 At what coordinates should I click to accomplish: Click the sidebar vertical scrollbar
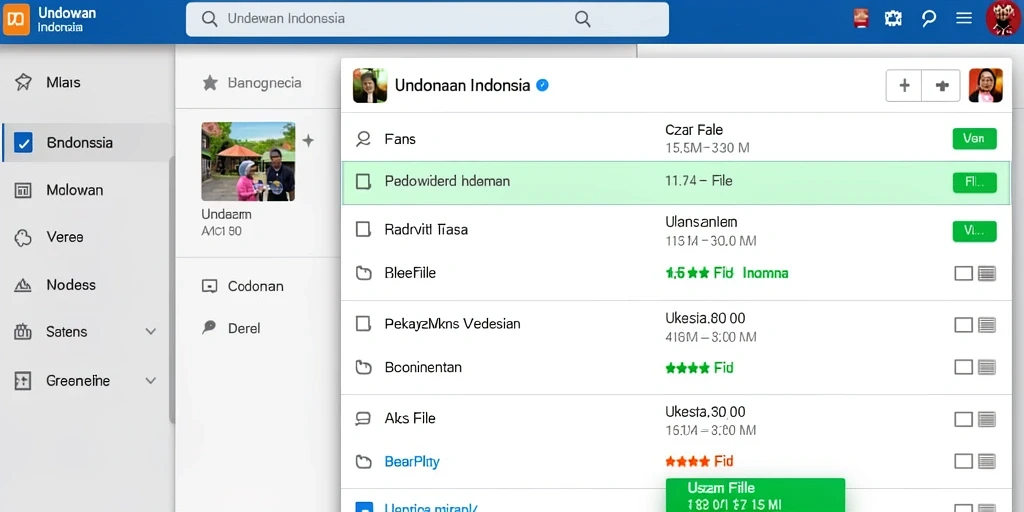[x=172, y=291]
